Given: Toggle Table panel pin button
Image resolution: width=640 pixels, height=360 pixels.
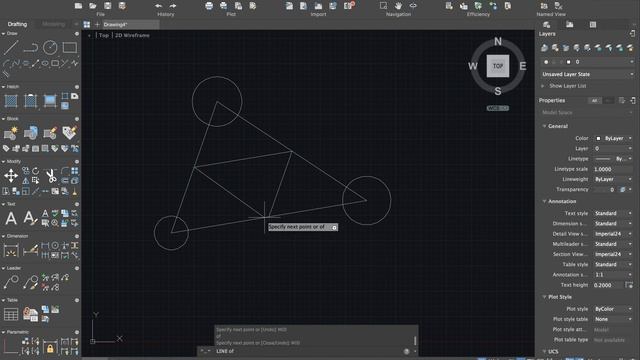Looking at the screenshot, I should pyautogui.click(x=77, y=300).
